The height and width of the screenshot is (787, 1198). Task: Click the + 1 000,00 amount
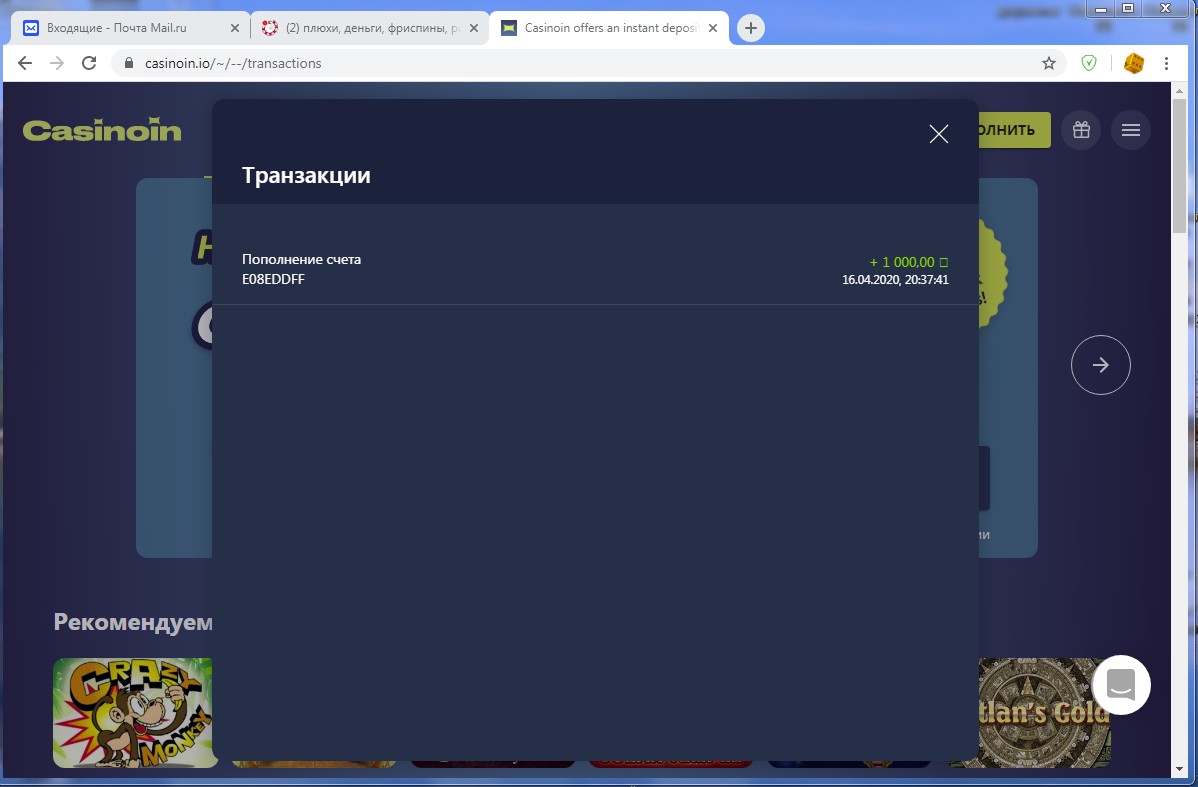(x=908, y=262)
